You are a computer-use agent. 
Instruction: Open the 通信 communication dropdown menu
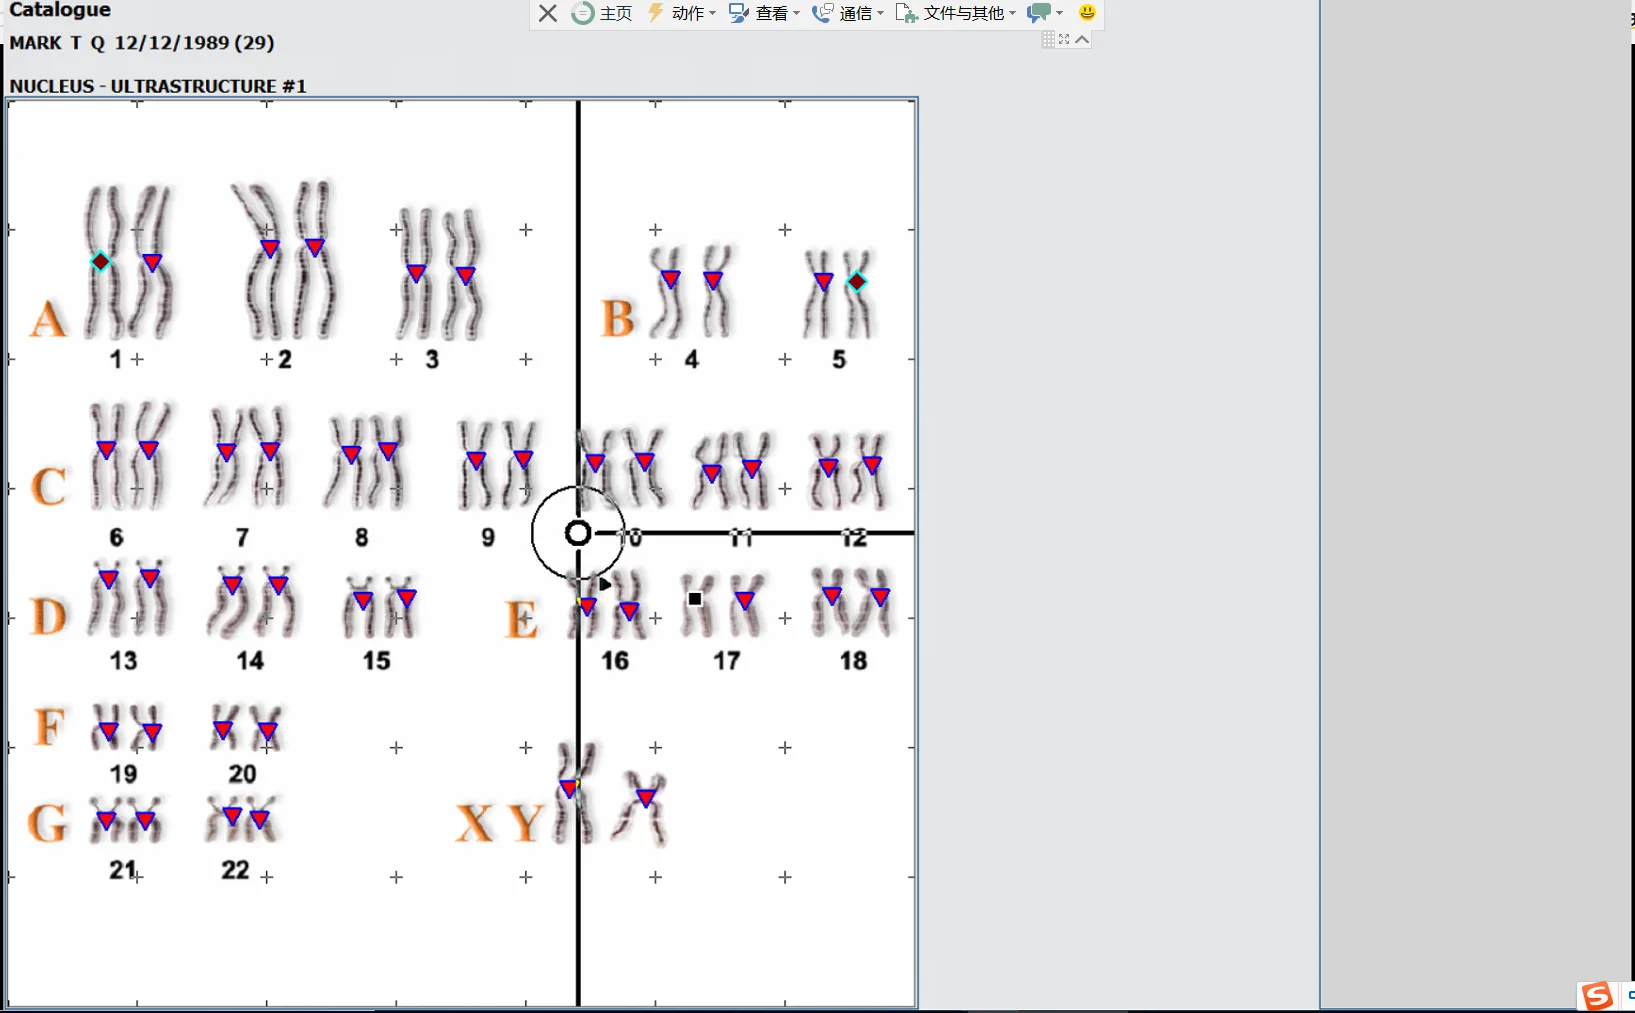click(x=848, y=13)
